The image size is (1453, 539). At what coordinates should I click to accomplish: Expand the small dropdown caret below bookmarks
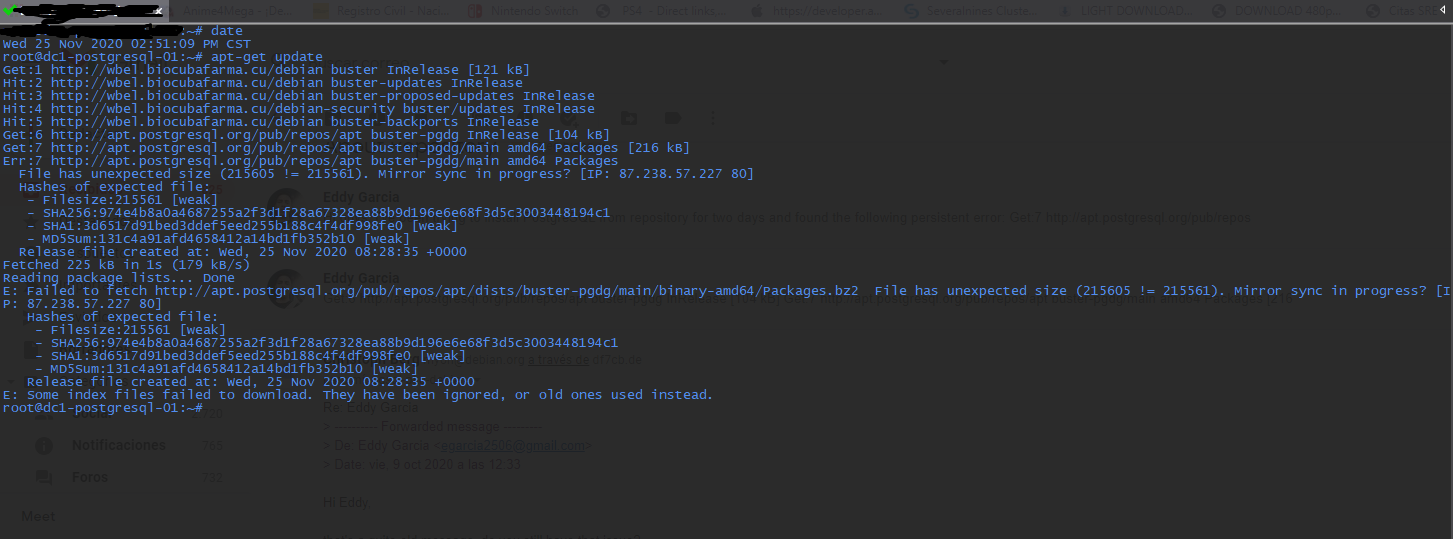[944, 61]
